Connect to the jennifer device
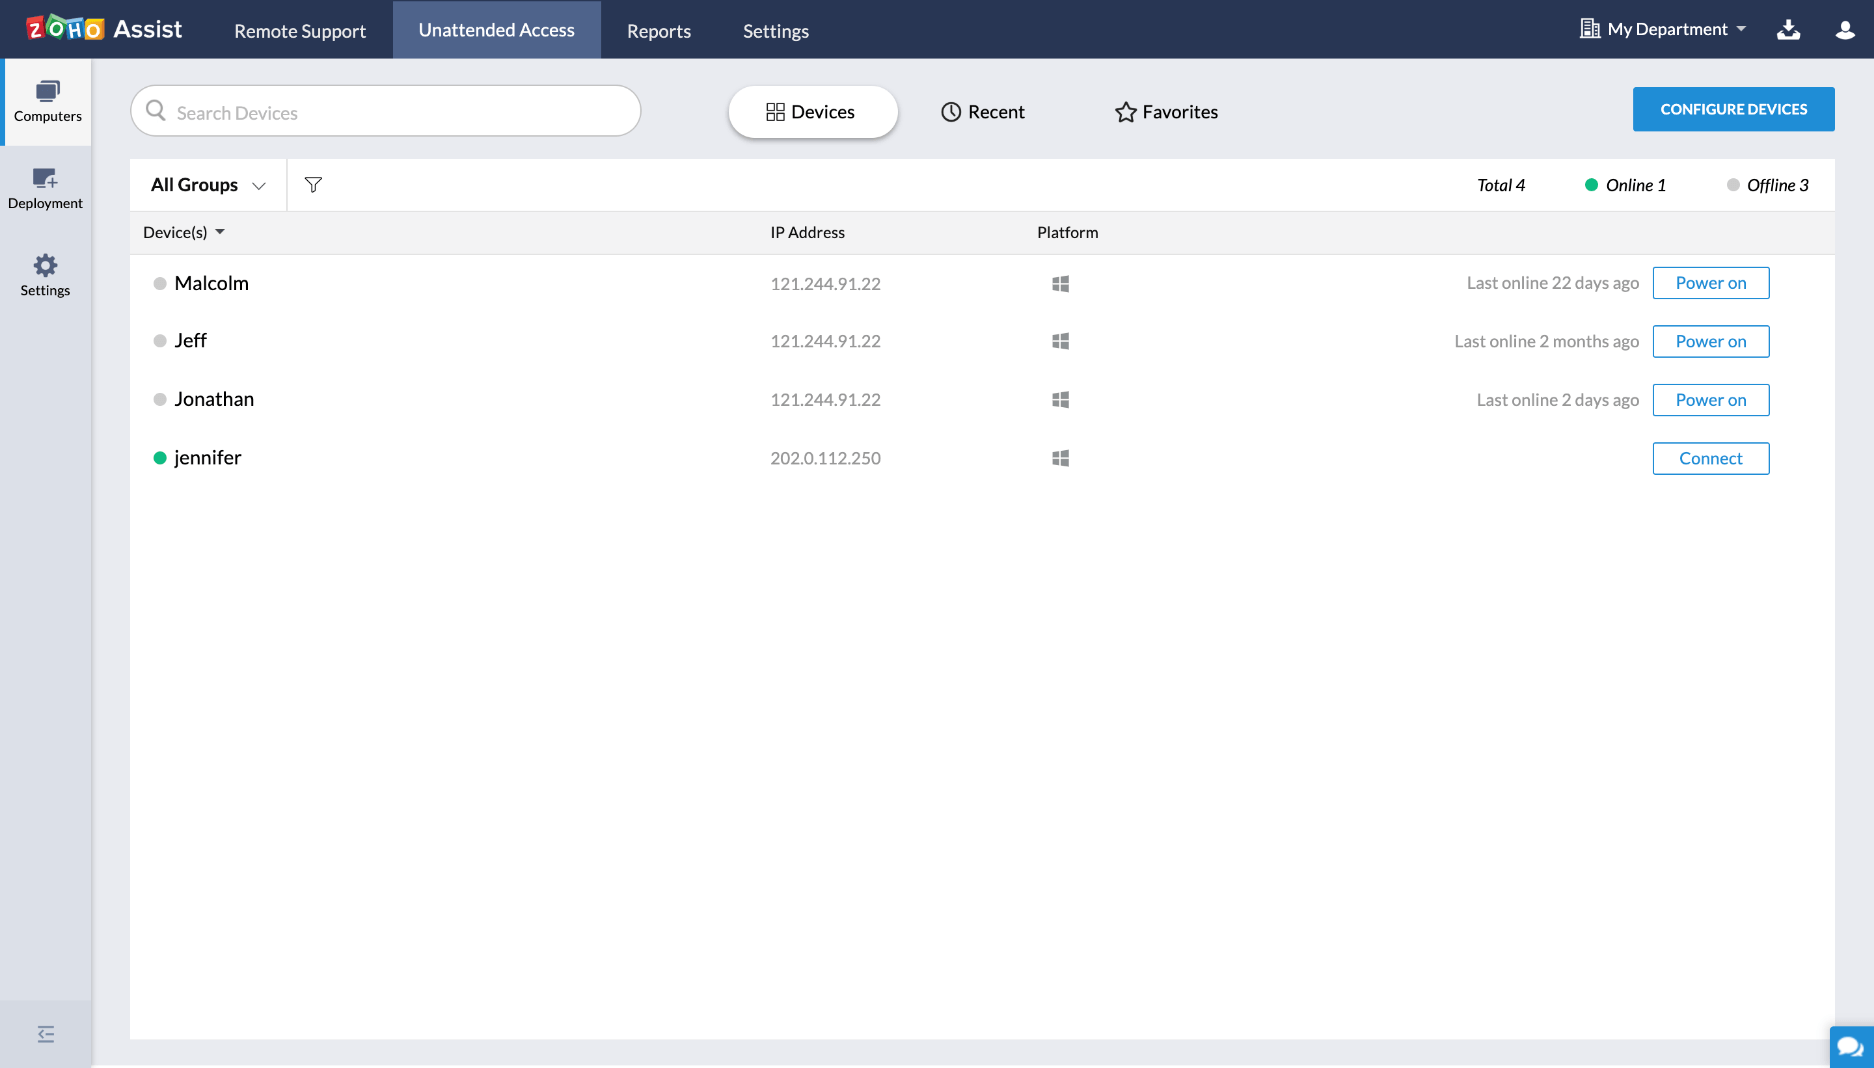 click(1710, 458)
